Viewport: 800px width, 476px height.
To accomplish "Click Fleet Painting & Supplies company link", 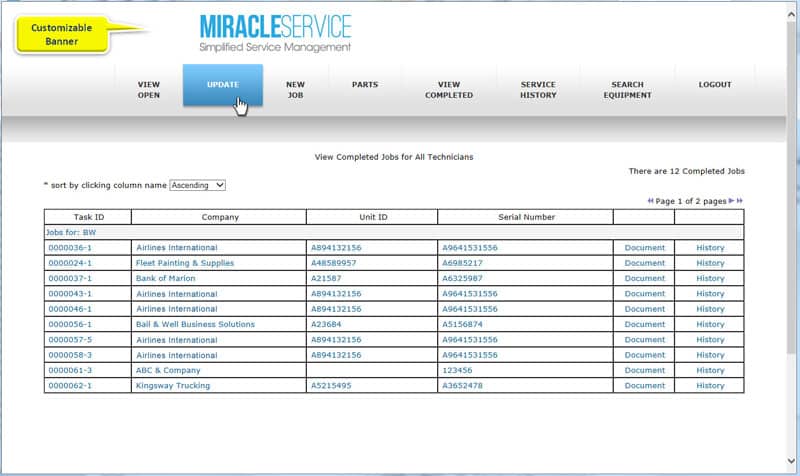I will click(185, 263).
